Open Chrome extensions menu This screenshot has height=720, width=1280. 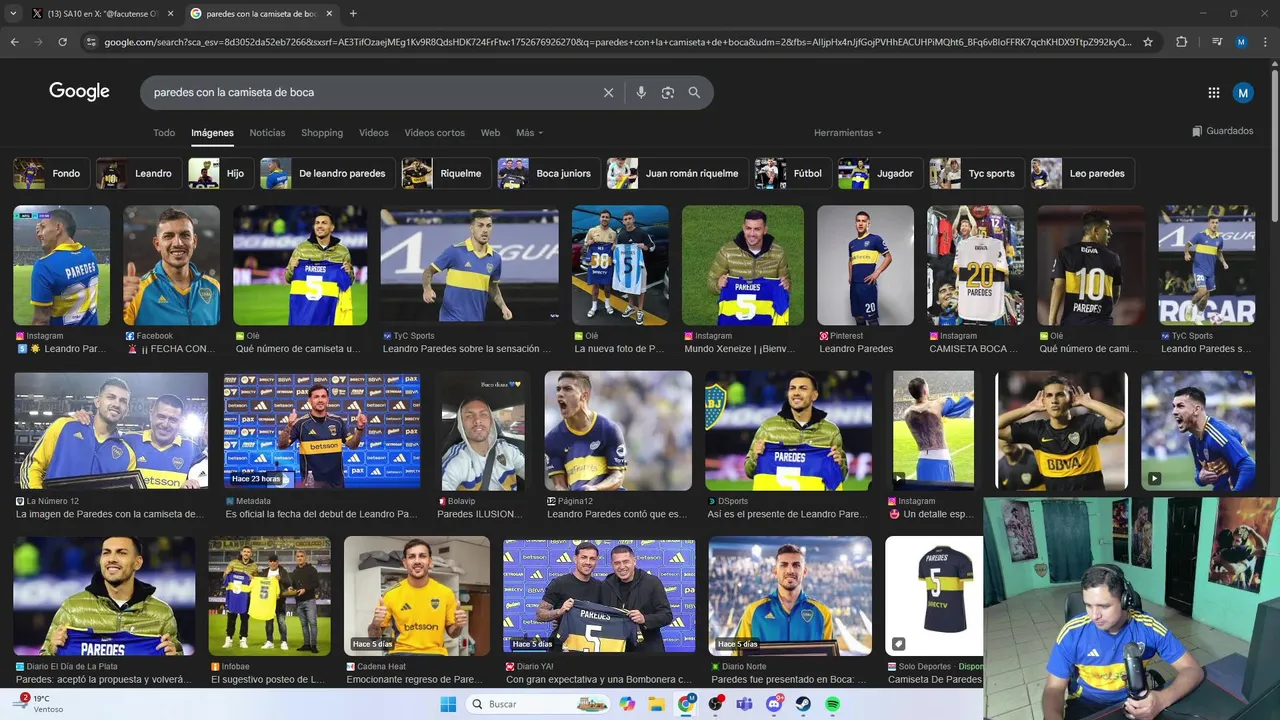pyautogui.click(x=1181, y=42)
